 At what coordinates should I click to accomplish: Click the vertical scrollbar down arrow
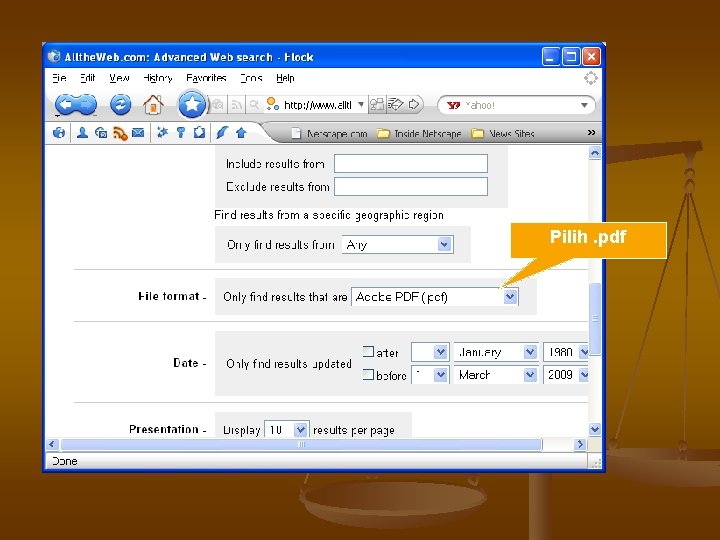point(595,429)
